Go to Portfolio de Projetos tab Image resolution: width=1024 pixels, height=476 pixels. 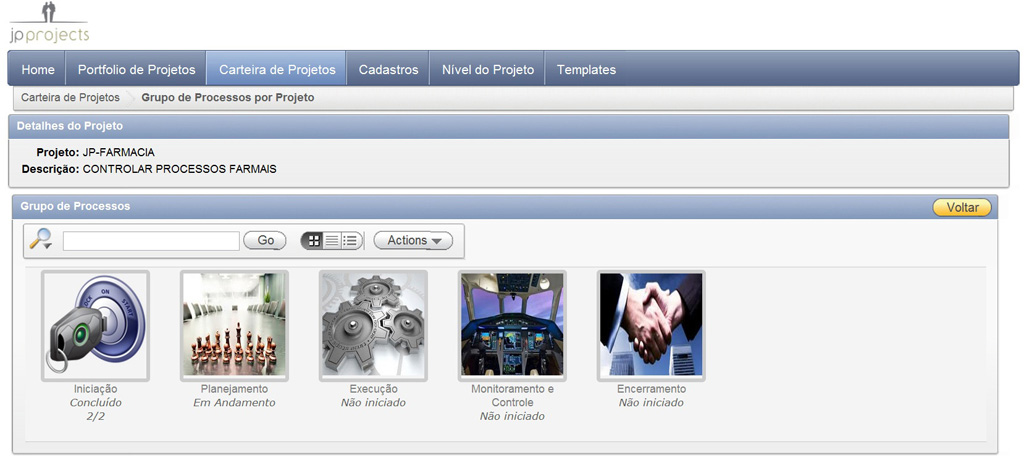tap(136, 69)
